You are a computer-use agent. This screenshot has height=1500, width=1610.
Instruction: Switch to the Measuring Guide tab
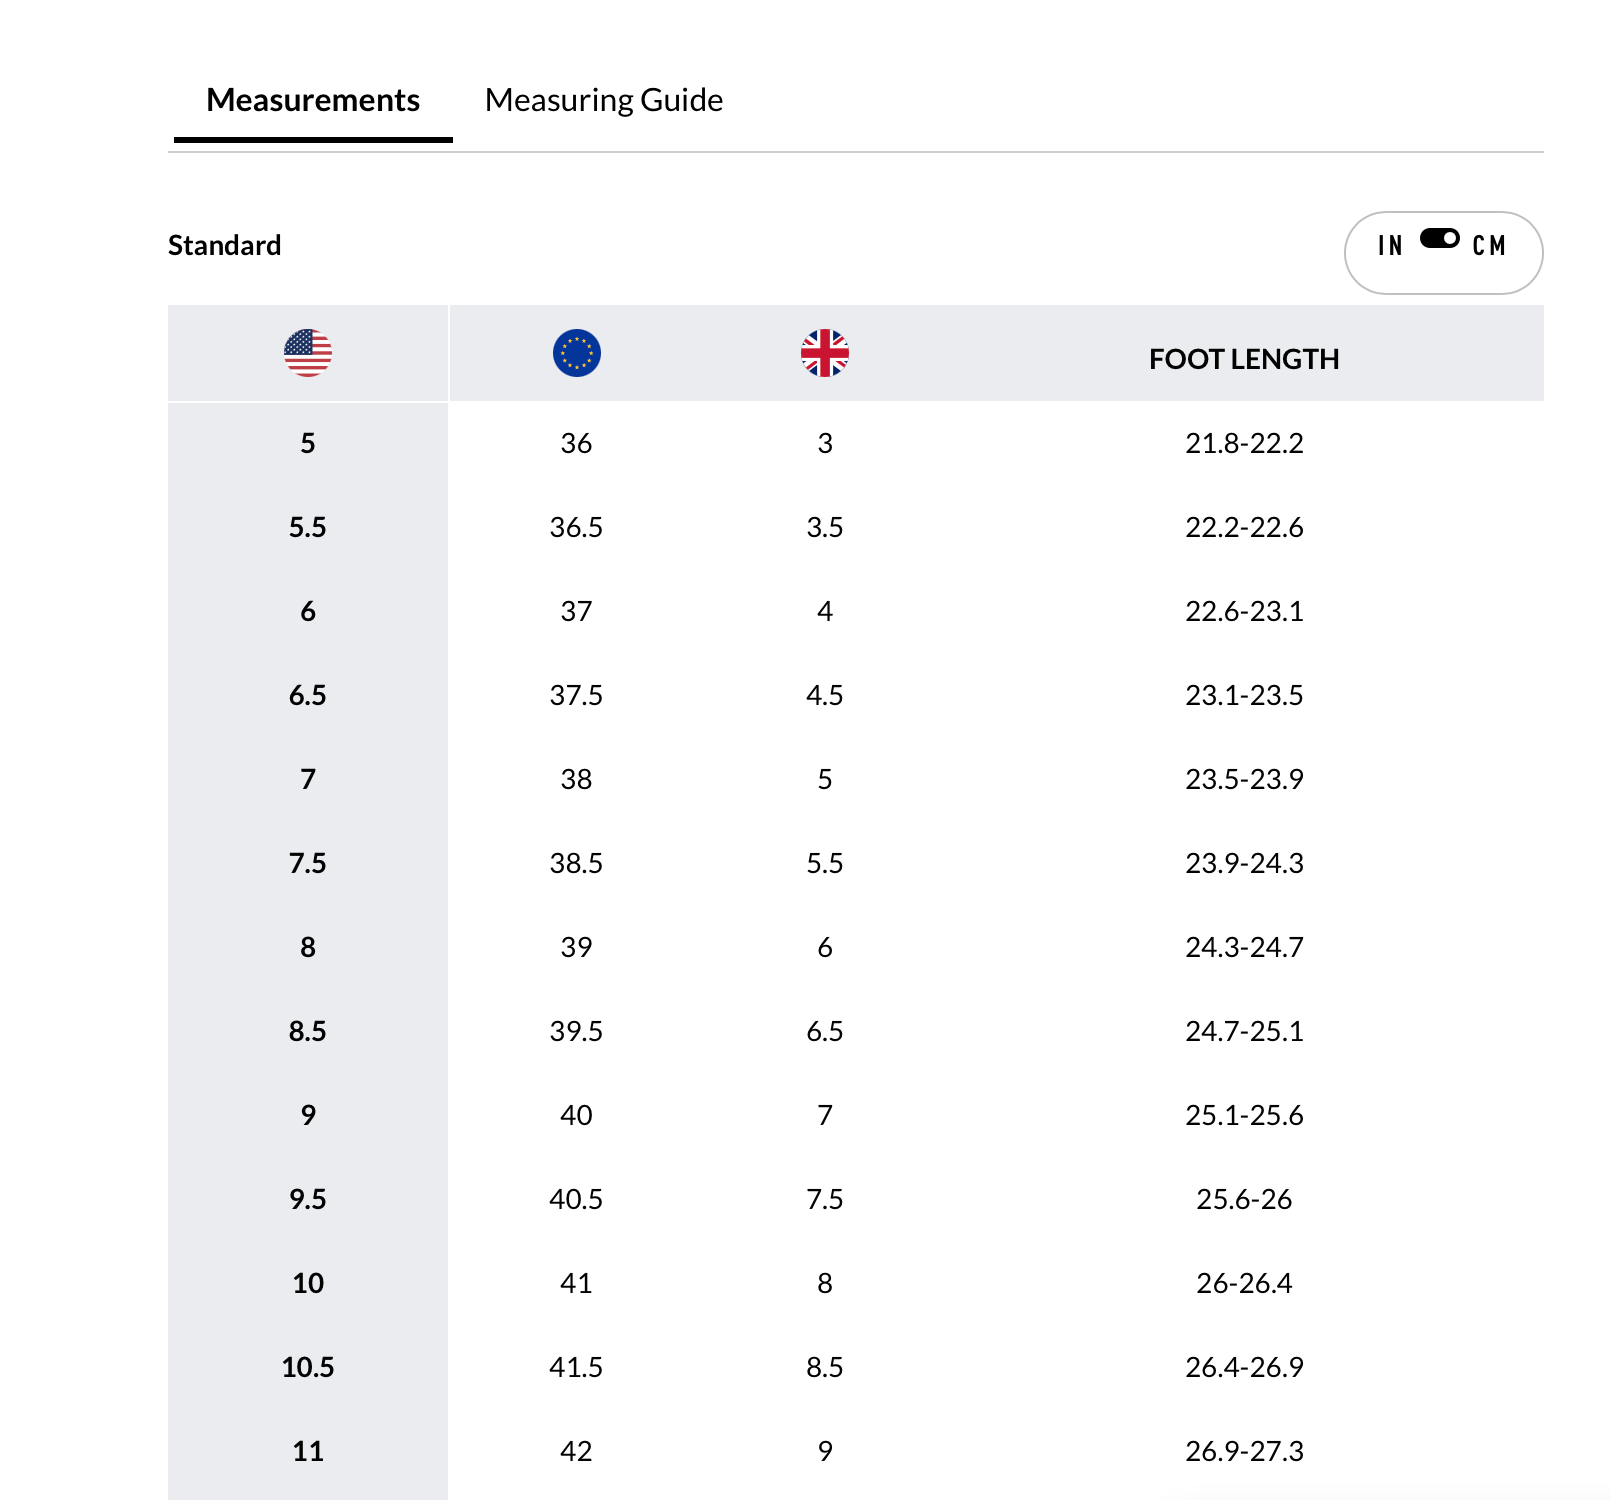604,100
